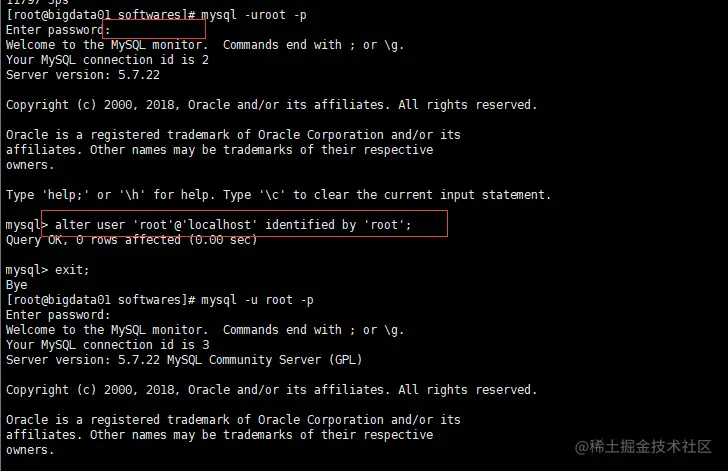Click the second 'mysql -u root -p' command
Image resolution: width=728 pixels, height=471 pixels.
point(257,300)
